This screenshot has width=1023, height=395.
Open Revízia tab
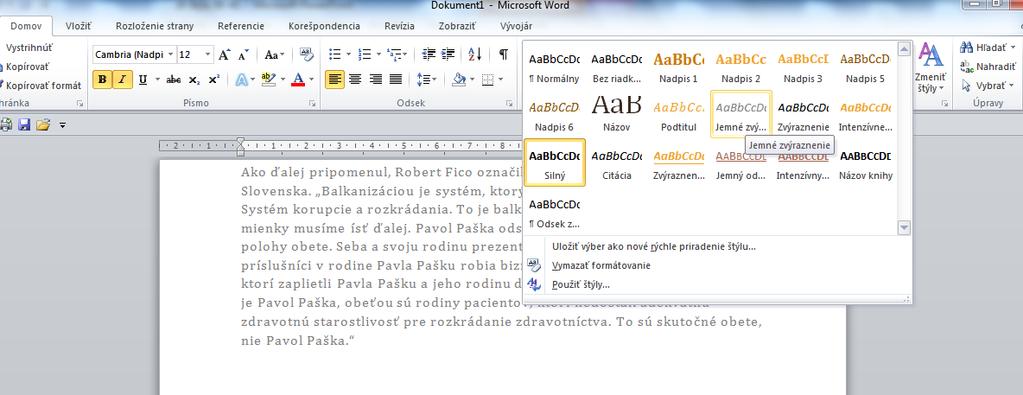(399, 26)
